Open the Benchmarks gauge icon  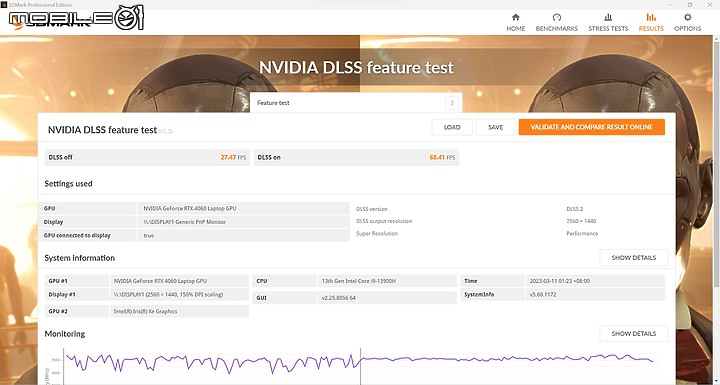[557, 17]
